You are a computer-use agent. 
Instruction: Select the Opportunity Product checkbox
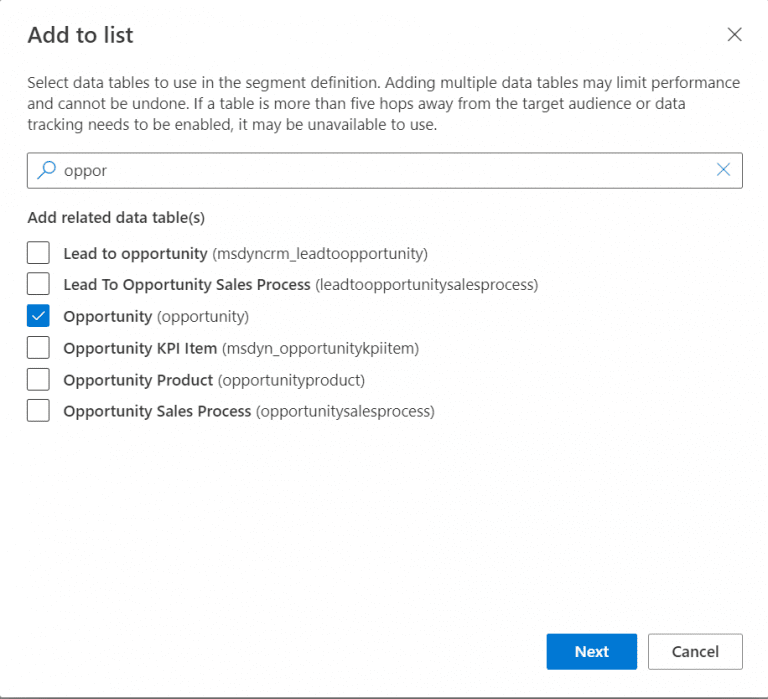click(x=38, y=380)
